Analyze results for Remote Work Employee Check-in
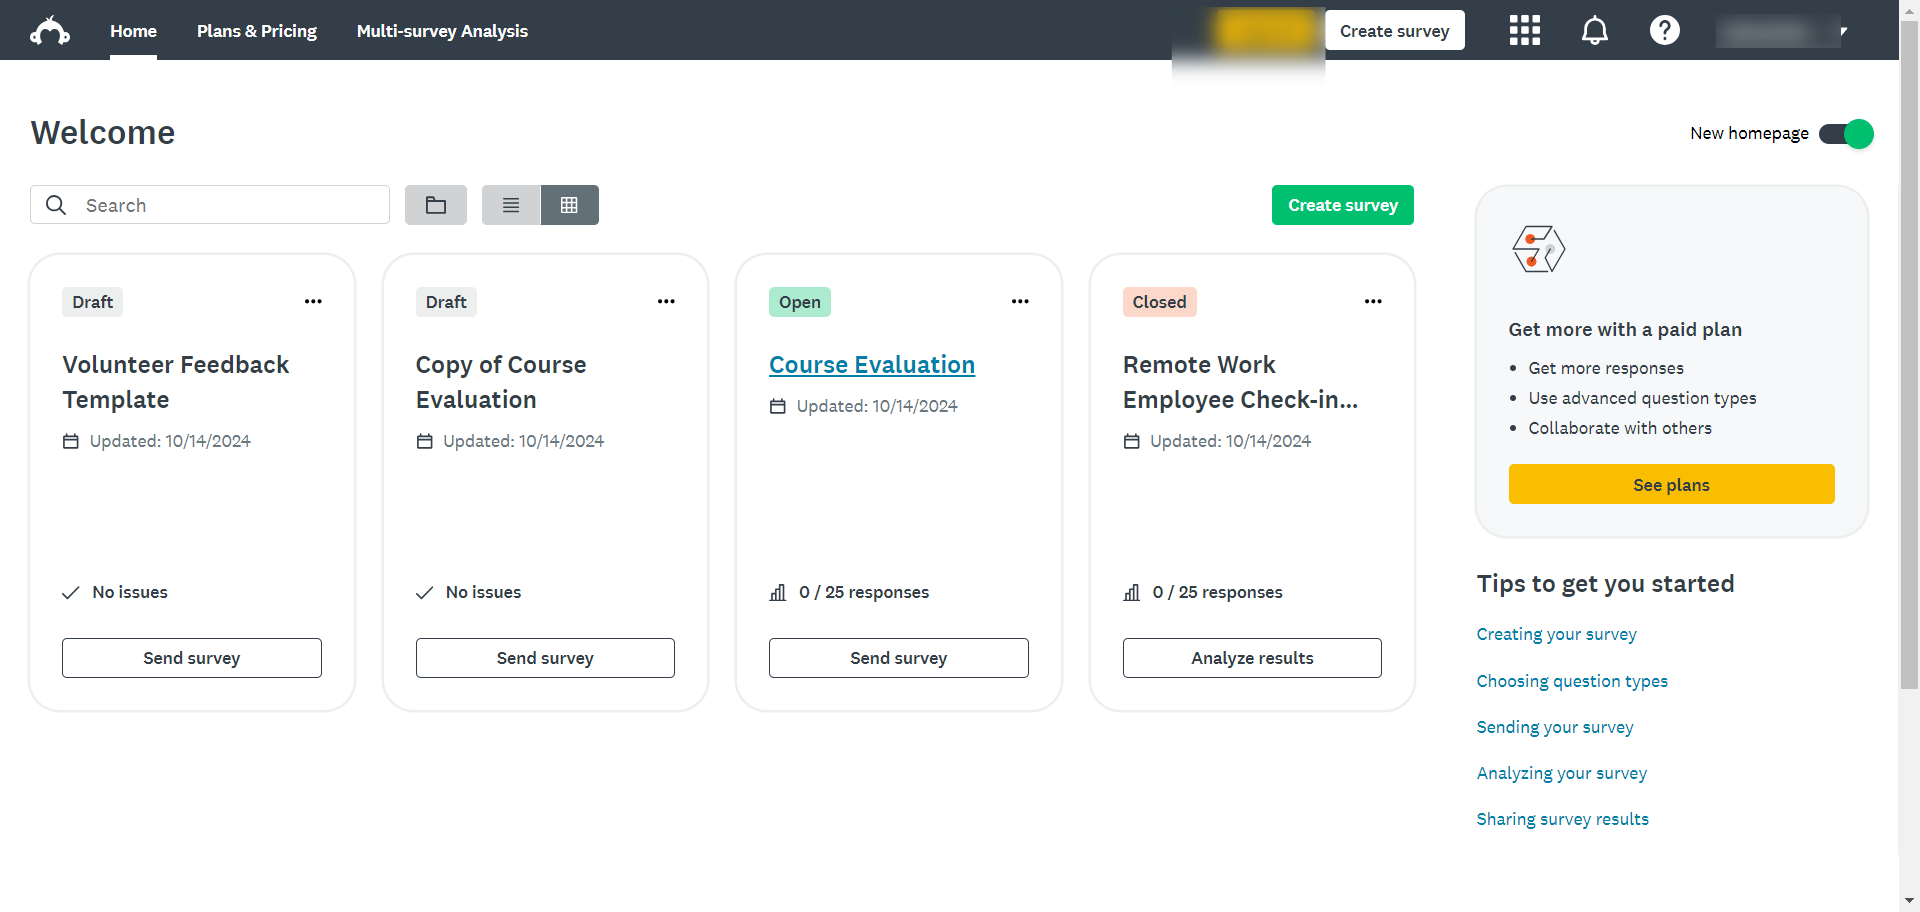1920x912 pixels. tap(1252, 658)
